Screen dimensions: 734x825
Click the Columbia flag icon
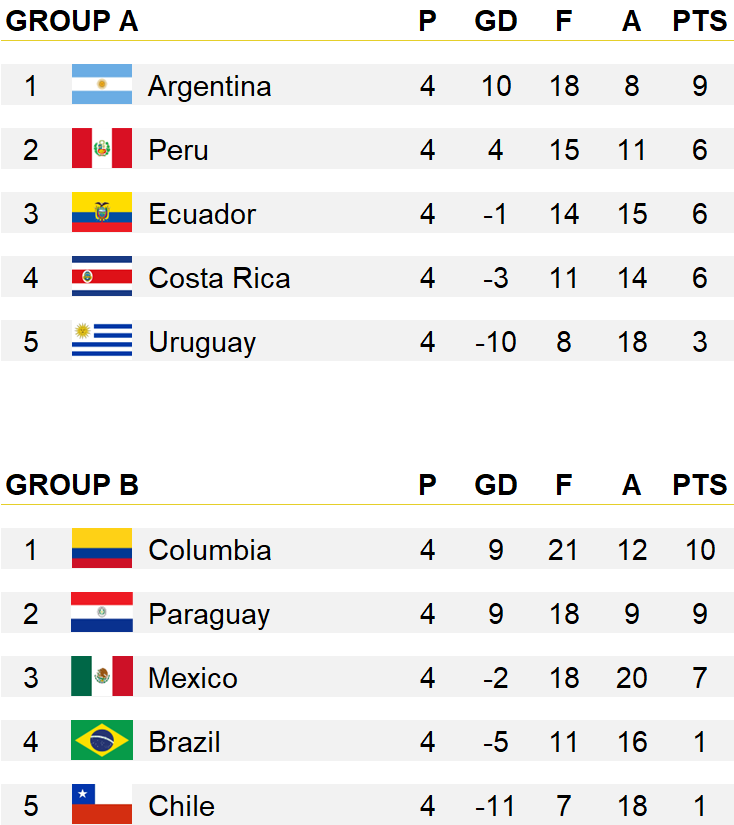pyautogui.click(x=102, y=548)
